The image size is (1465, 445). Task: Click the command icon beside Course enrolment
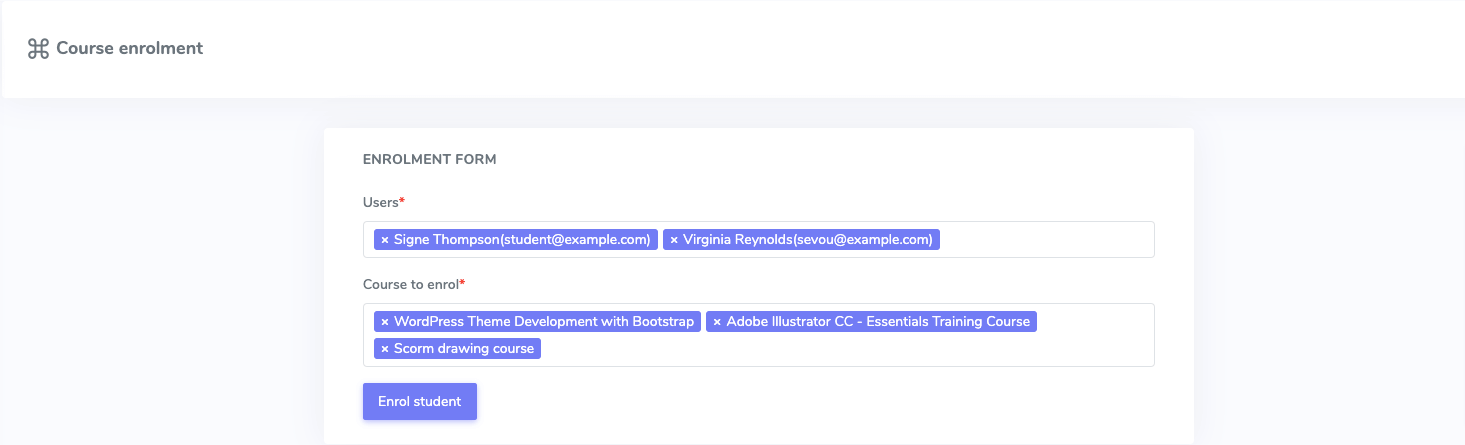(x=38, y=49)
